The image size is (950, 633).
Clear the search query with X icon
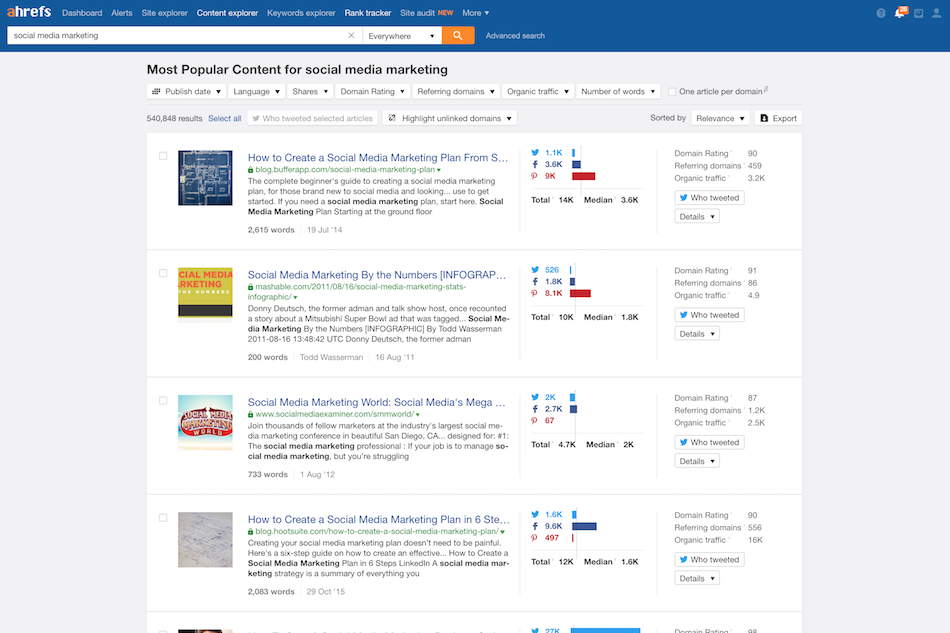[x=351, y=35]
